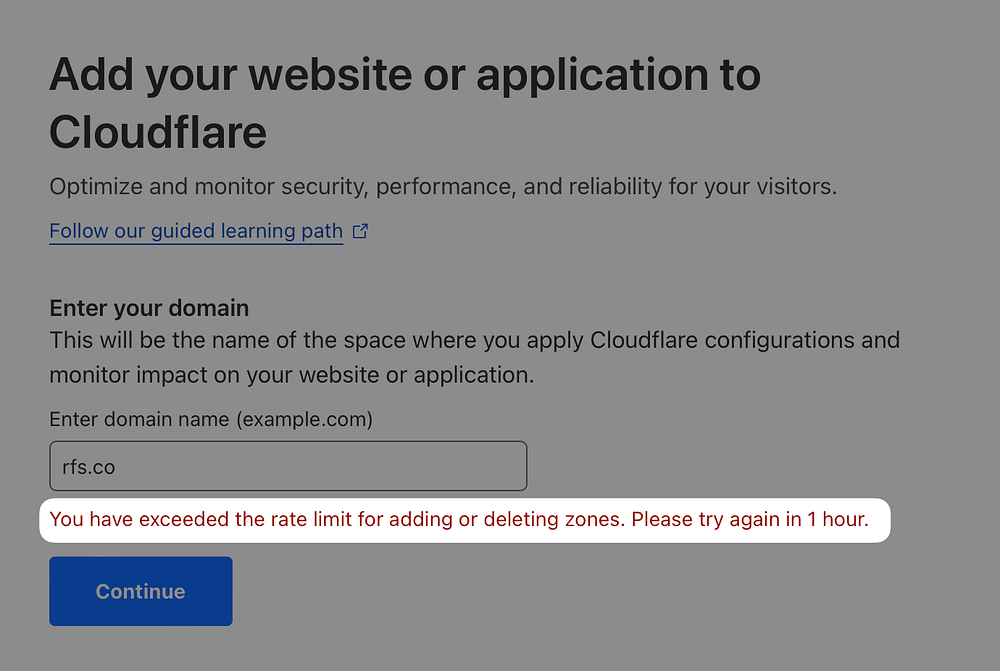Open the guided learning path link
The image size is (1000, 671).
(196, 231)
